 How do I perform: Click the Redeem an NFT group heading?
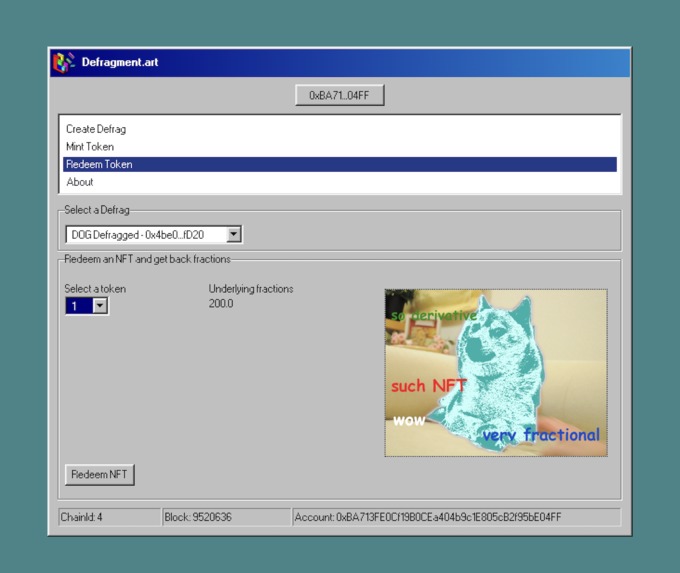click(147, 259)
